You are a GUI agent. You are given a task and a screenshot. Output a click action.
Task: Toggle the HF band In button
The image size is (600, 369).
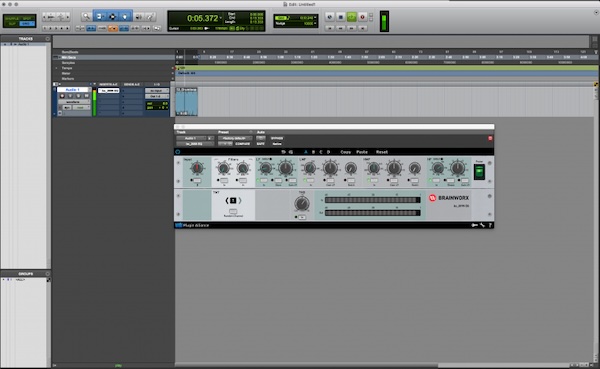pyautogui.click(x=436, y=180)
